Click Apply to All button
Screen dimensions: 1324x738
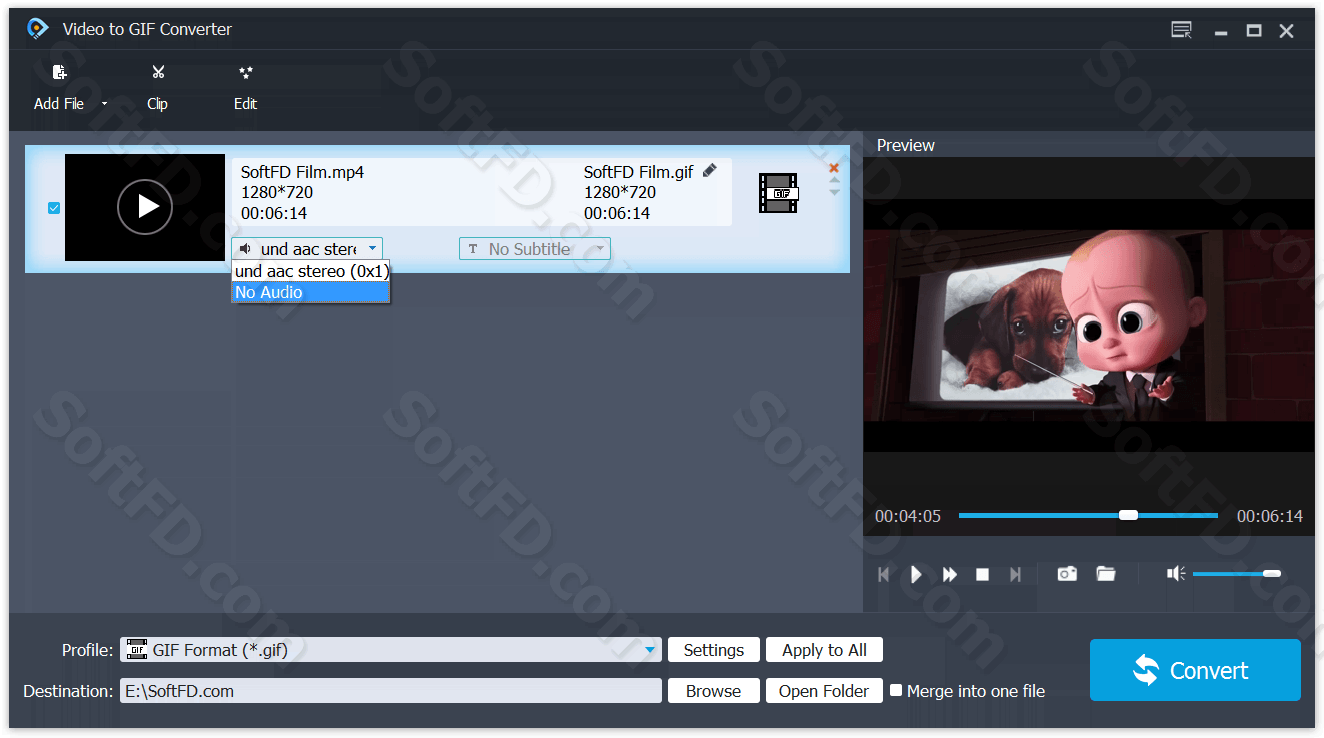pyautogui.click(x=824, y=650)
